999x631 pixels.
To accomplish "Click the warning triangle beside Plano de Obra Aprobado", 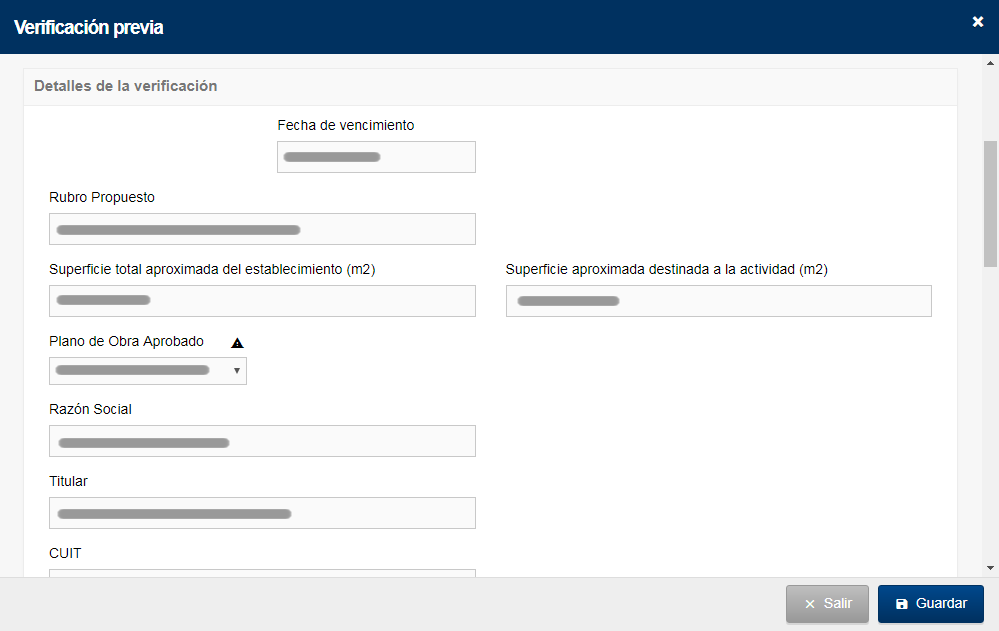I will (x=237, y=343).
